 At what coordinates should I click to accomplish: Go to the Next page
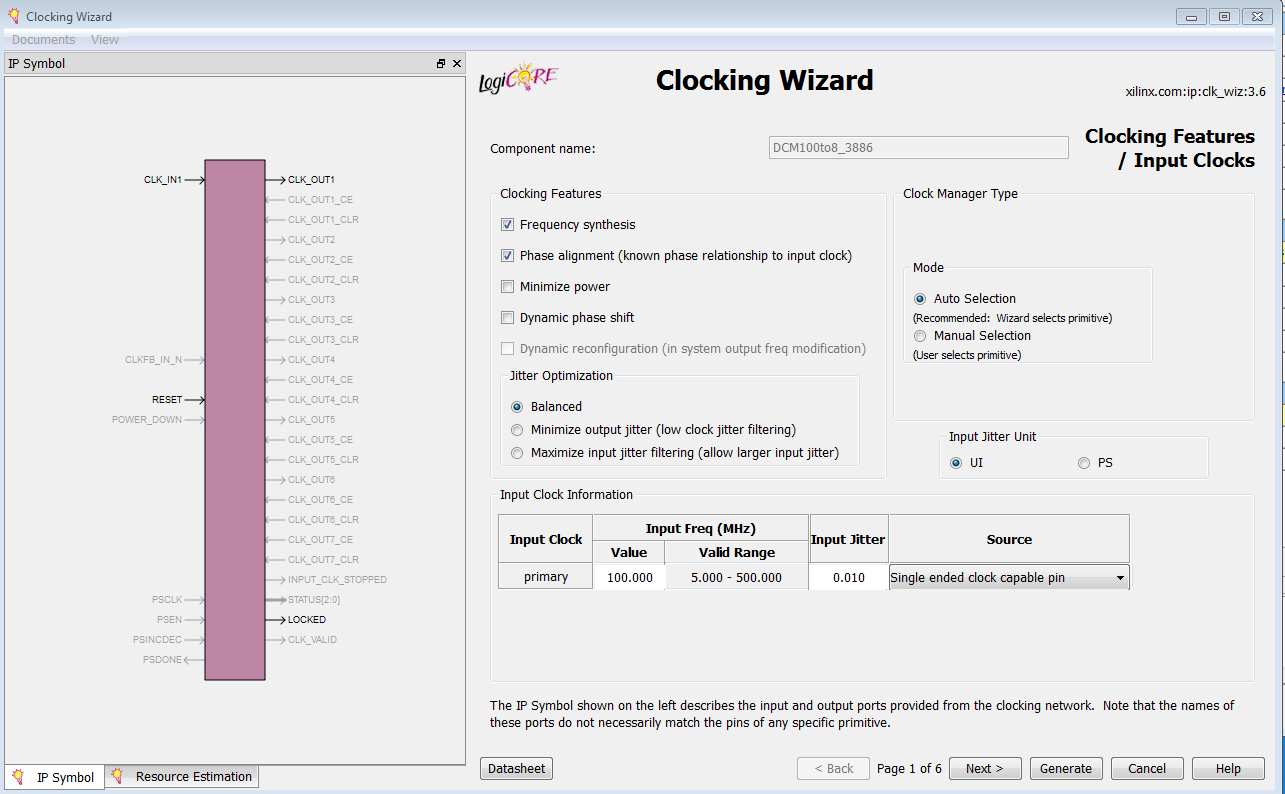[x=984, y=768]
